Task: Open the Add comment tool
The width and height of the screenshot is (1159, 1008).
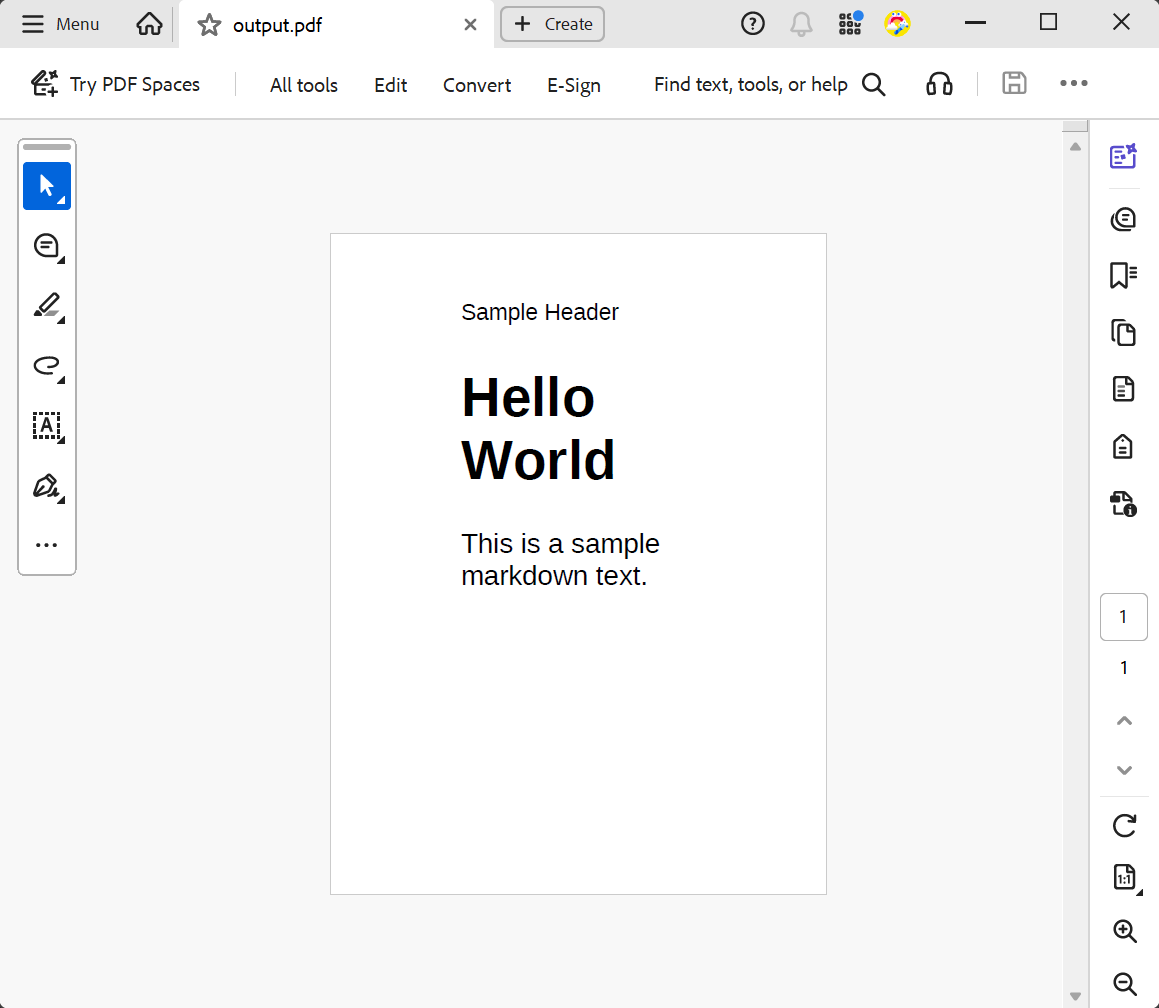Action: coord(46,247)
